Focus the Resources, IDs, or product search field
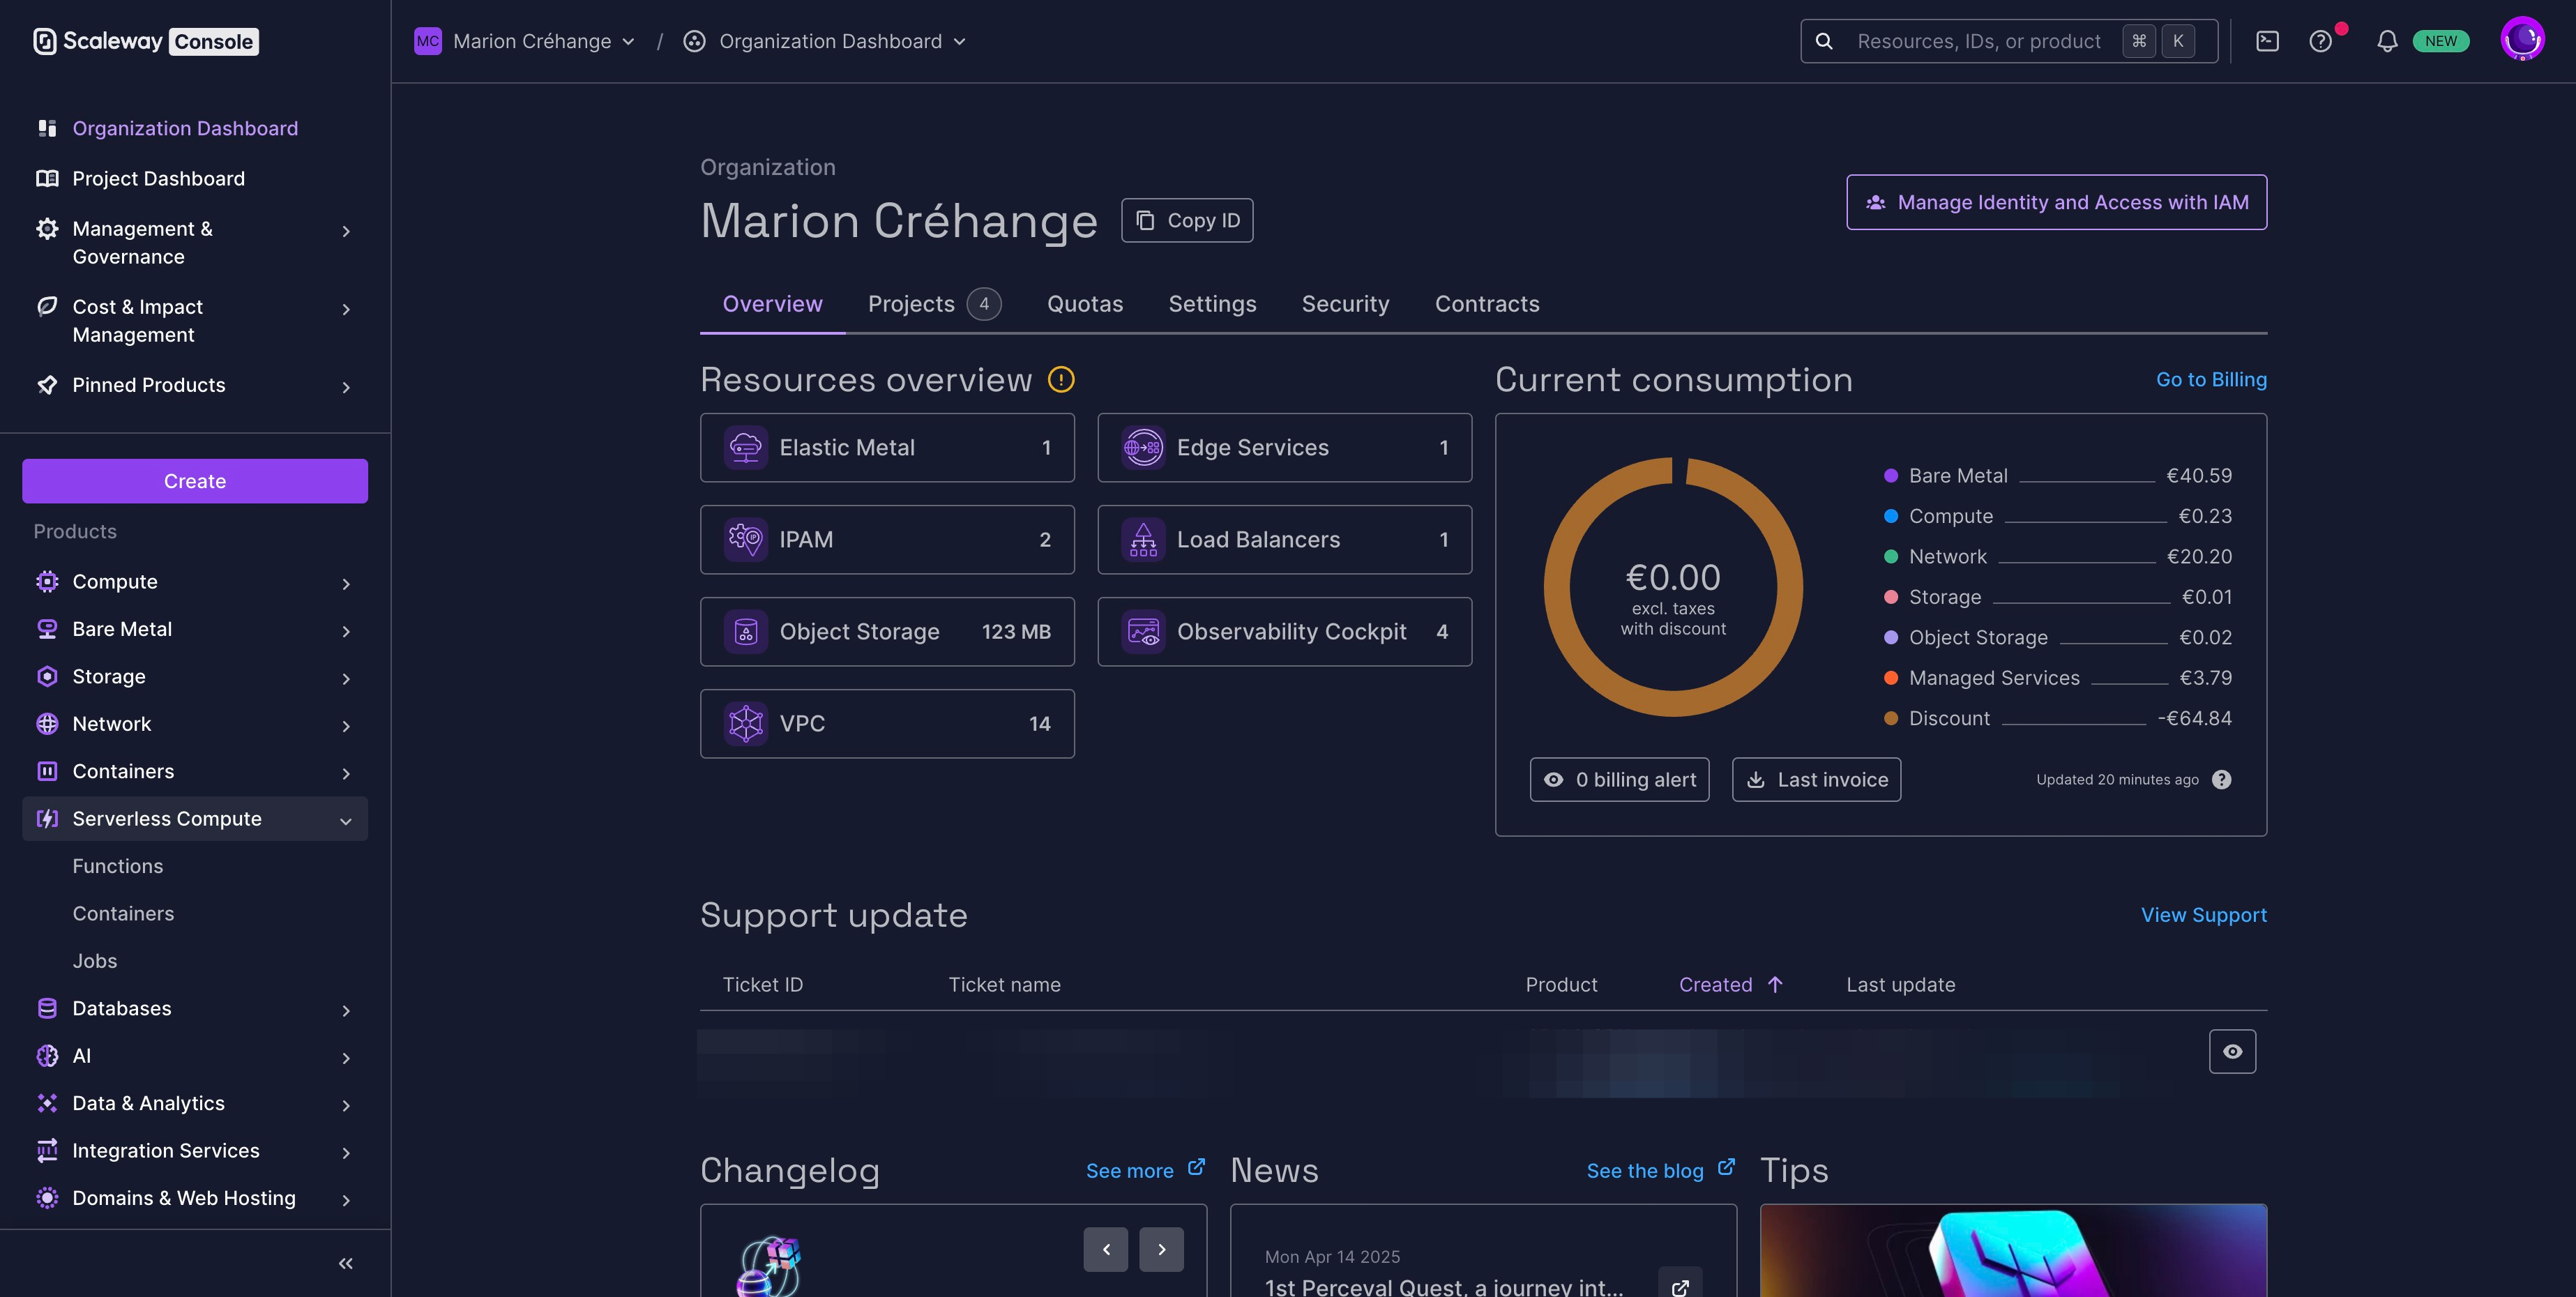2576x1297 pixels. coord(2009,41)
